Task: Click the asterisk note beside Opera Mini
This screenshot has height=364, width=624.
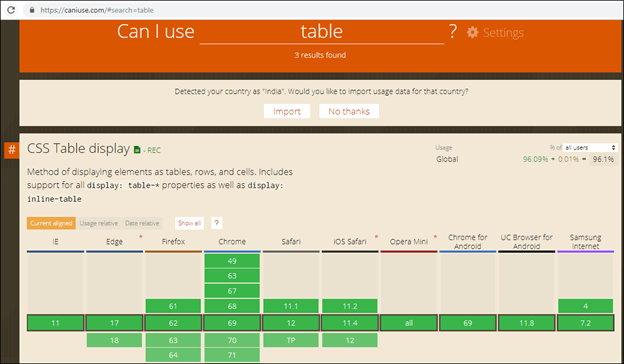Action: pos(435,237)
